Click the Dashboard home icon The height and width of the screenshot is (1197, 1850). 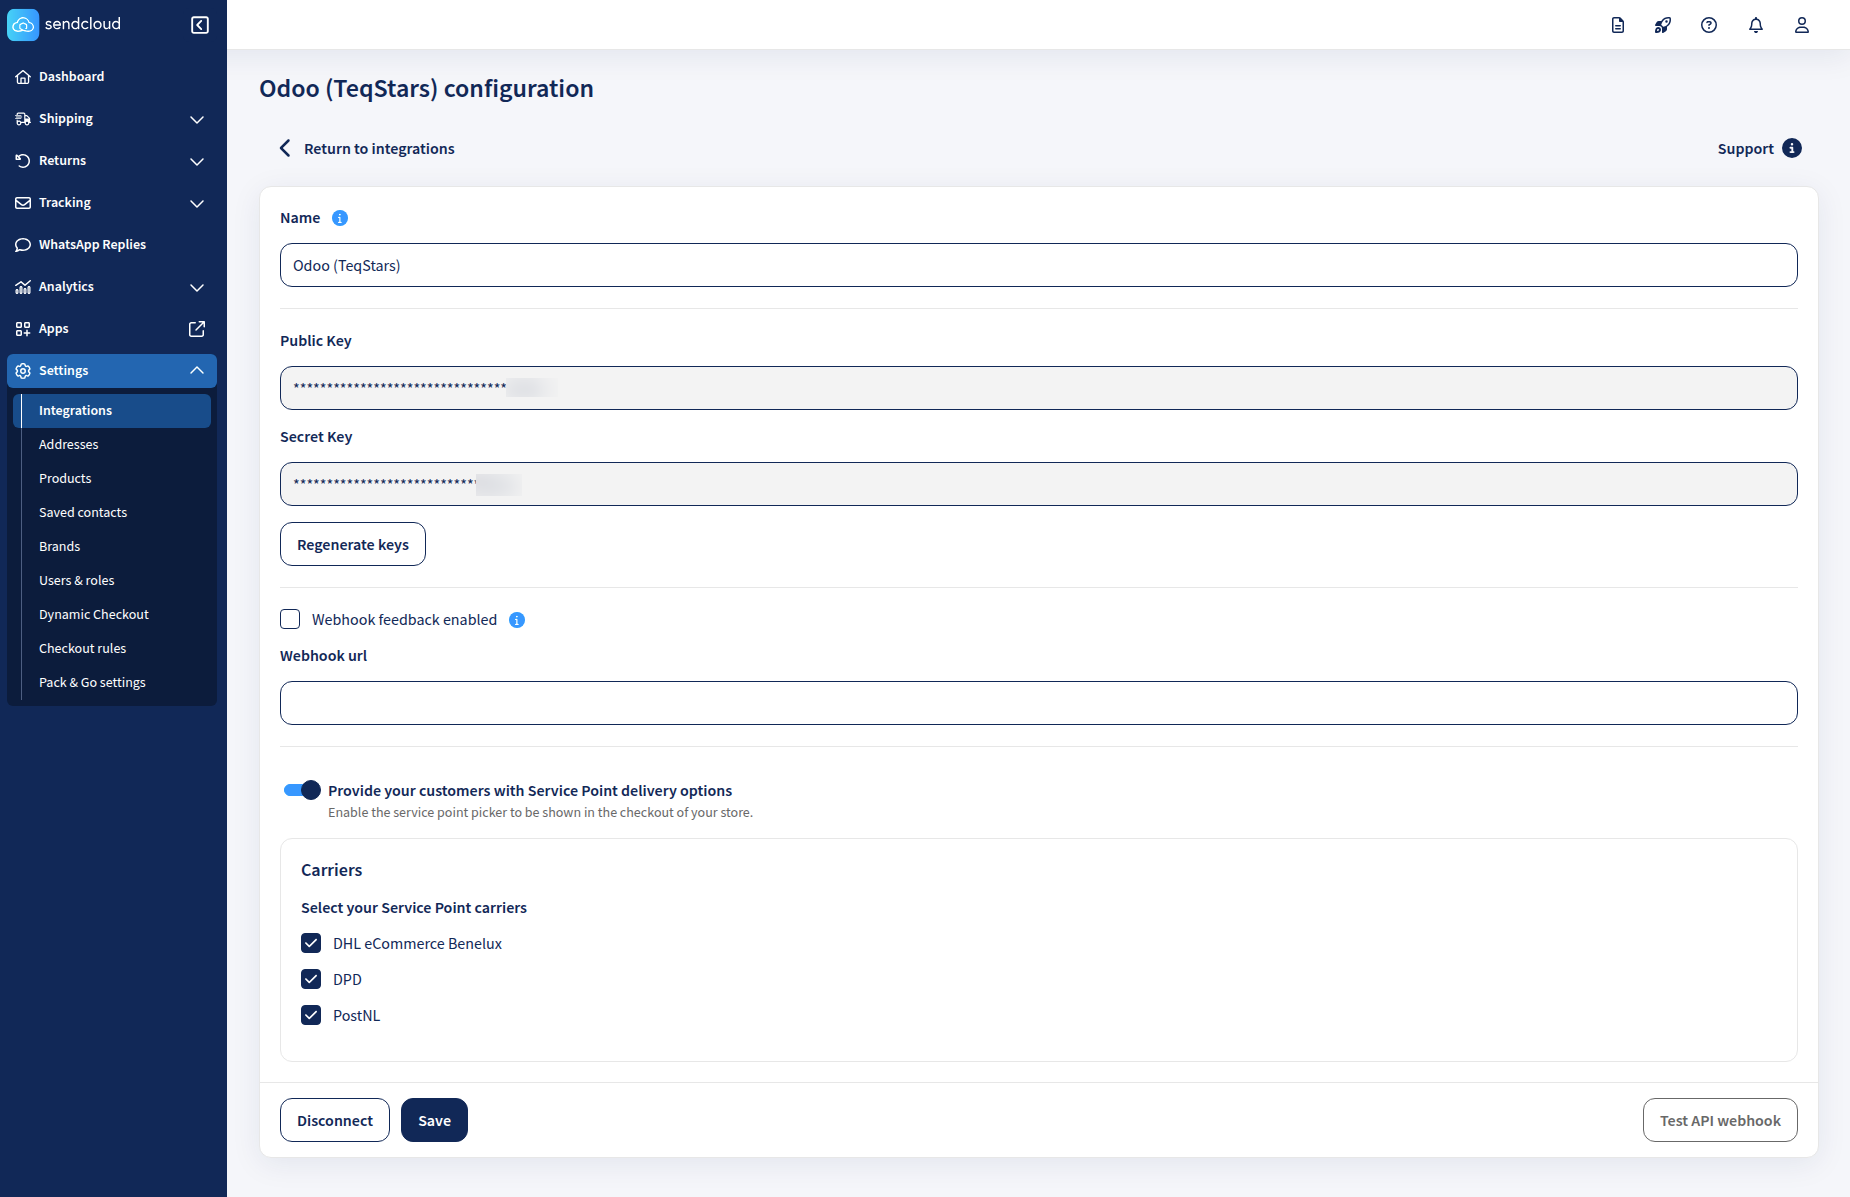point(23,77)
